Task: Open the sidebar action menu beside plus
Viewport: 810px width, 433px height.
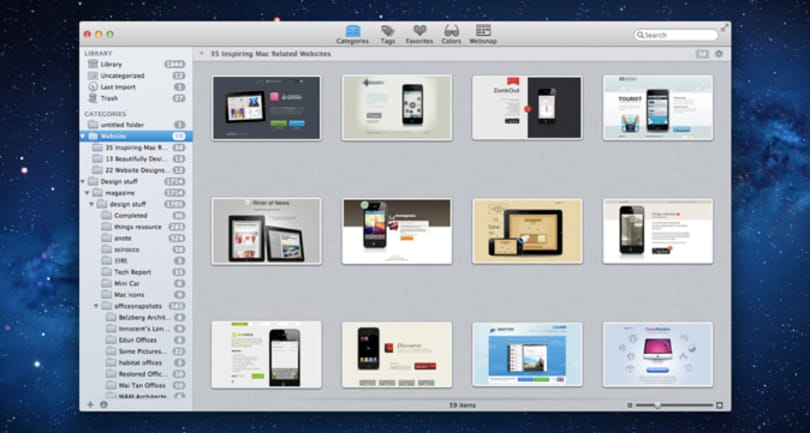Action: point(104,405)
